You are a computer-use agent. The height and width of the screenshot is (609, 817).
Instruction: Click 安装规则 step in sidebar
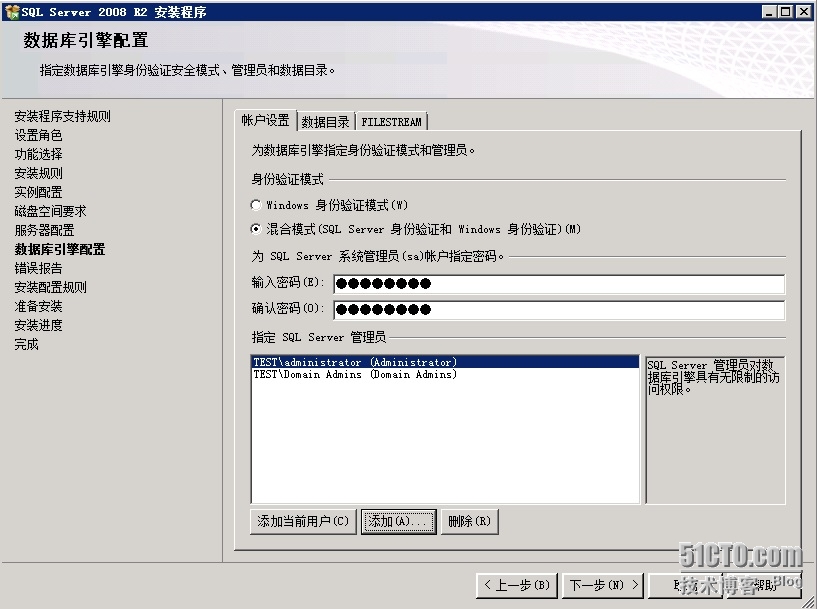[x=39, y=173]
